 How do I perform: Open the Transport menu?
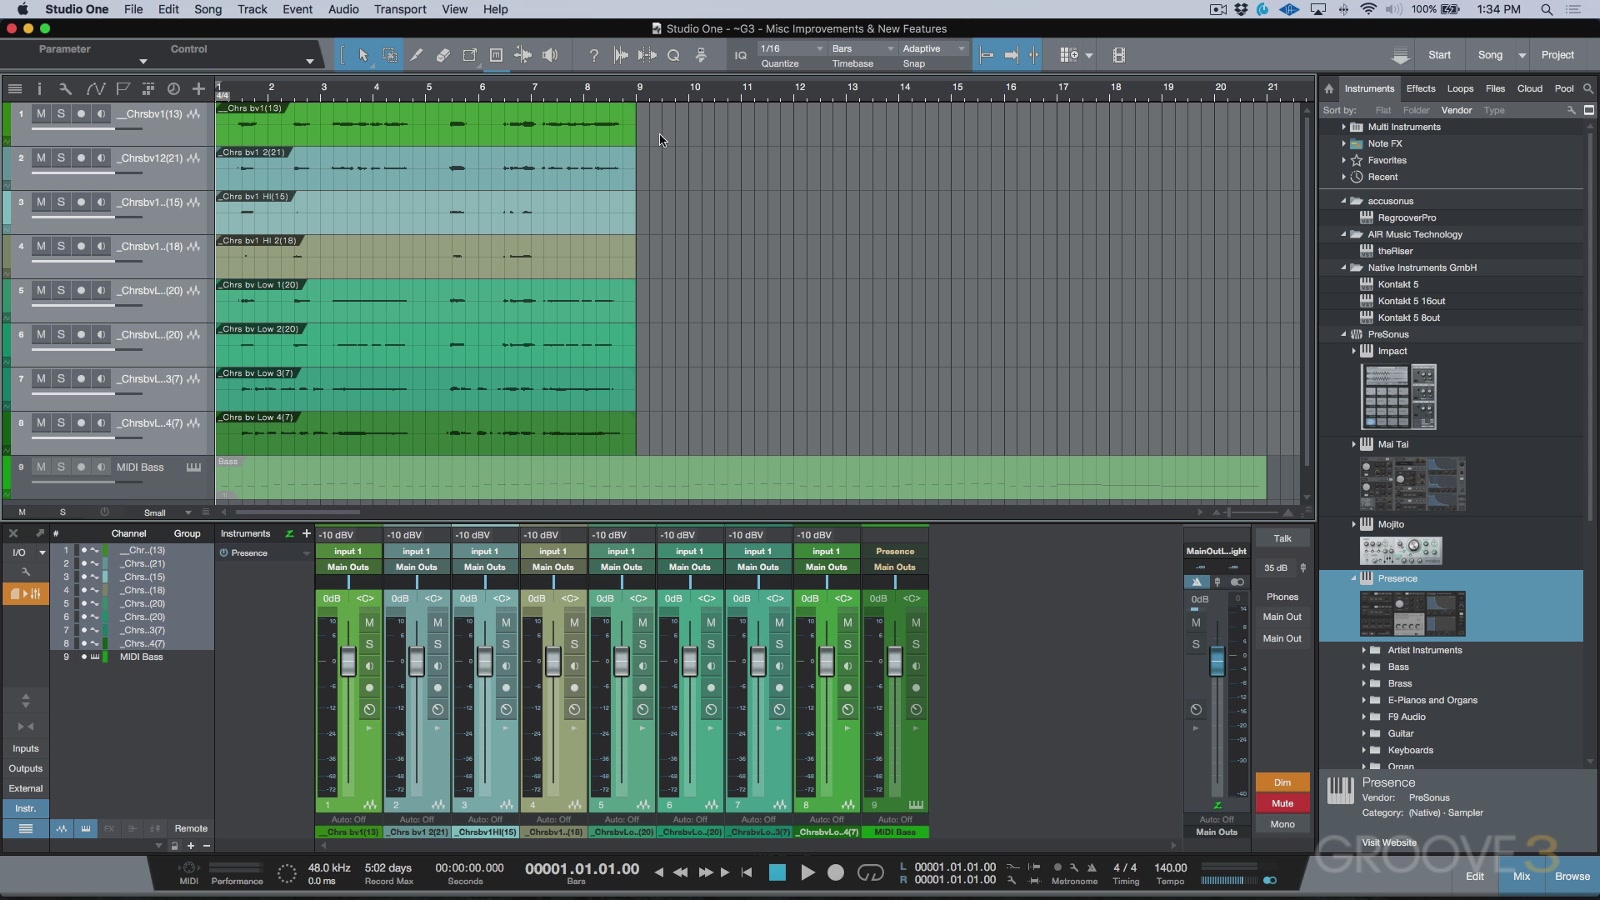[400, 9]
